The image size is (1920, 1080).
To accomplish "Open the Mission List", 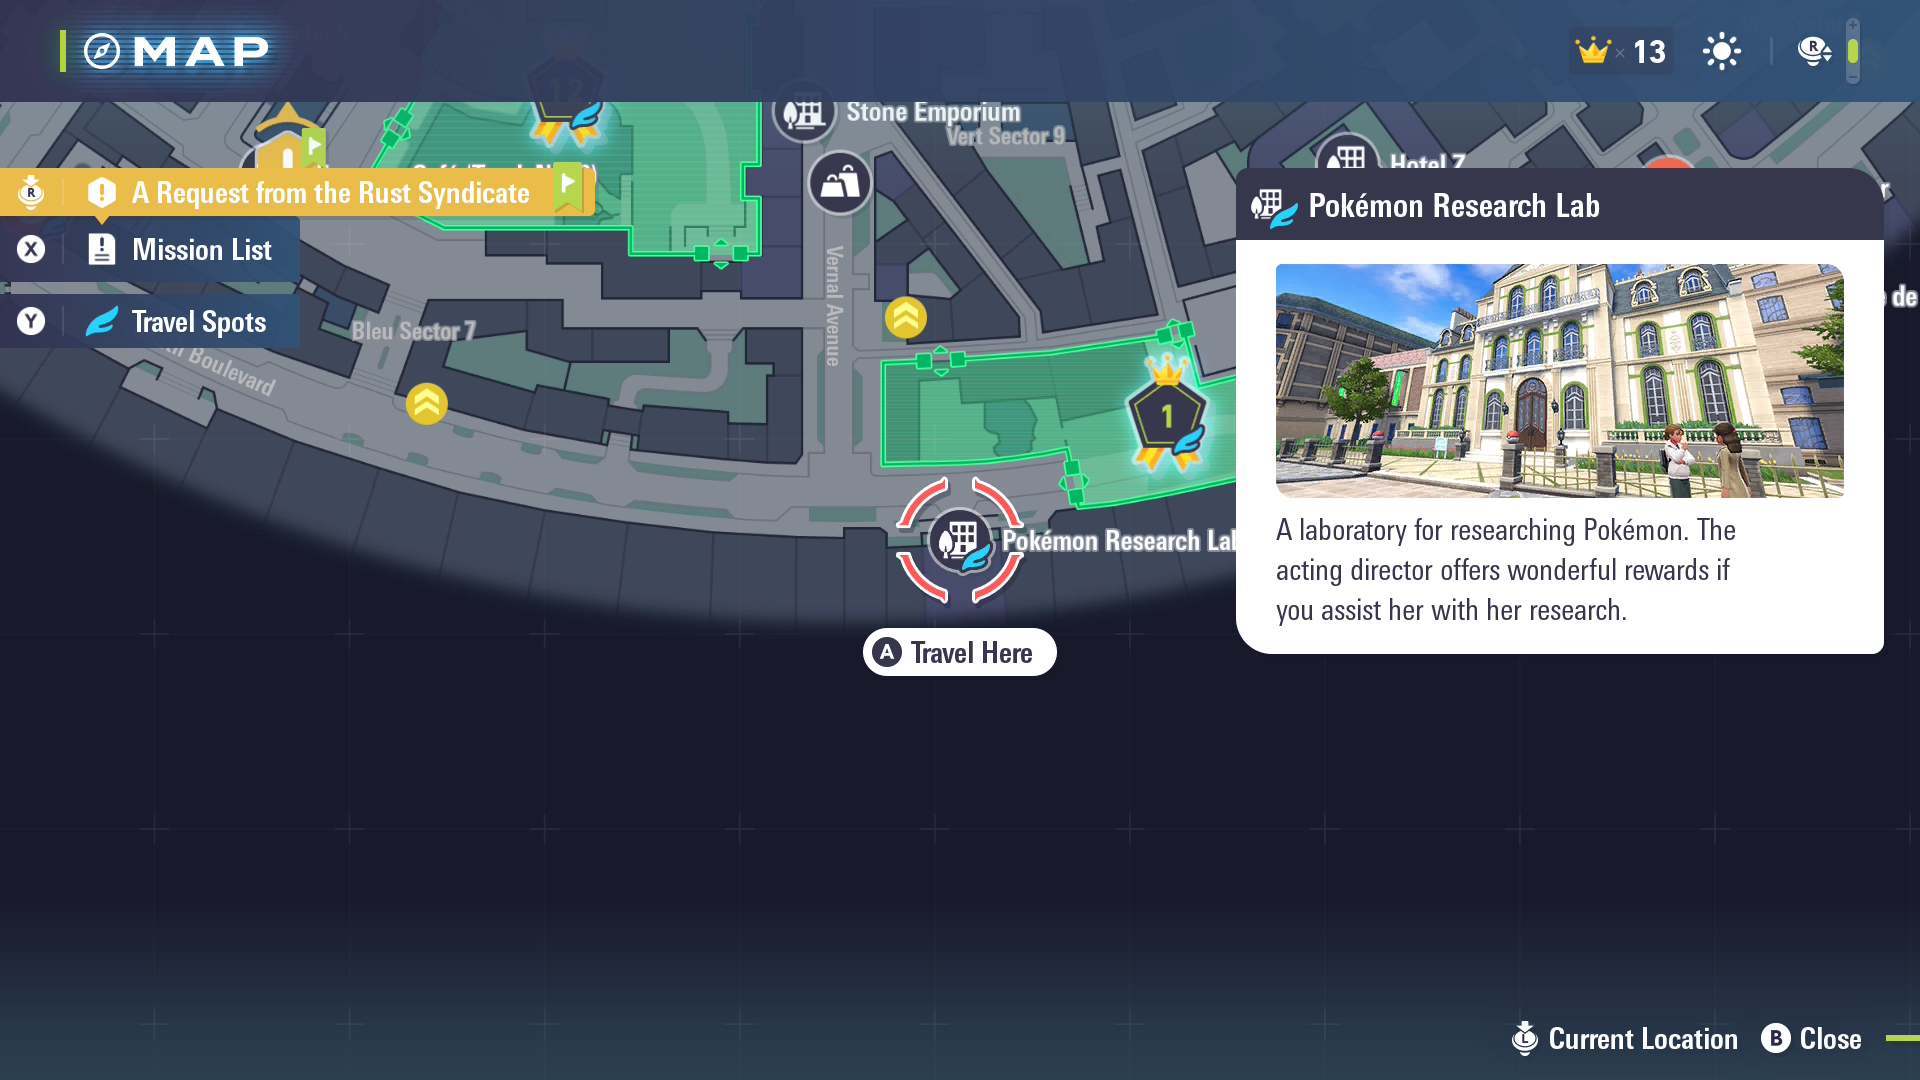I will coord(150,249).
